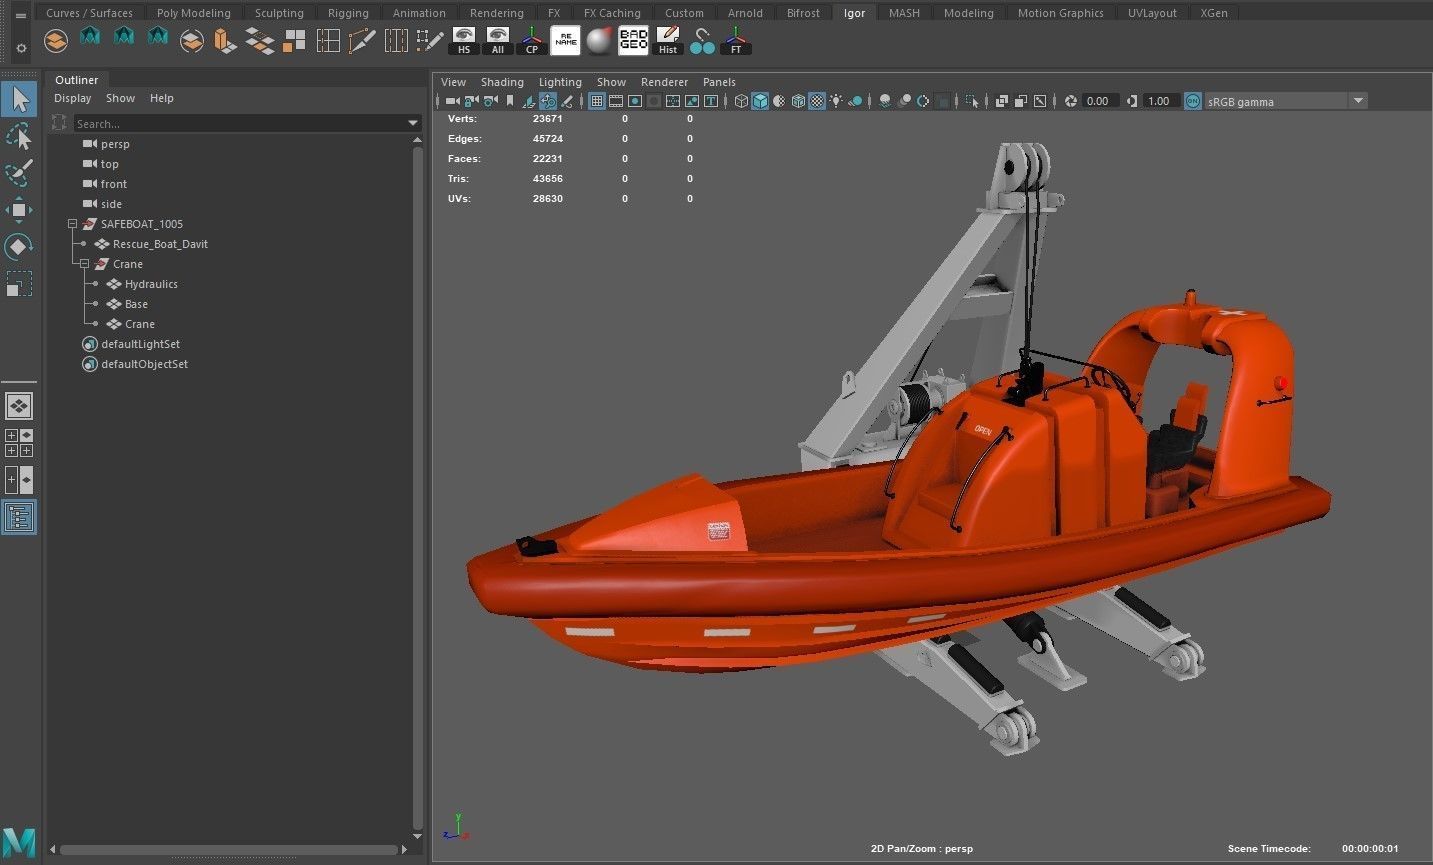Open the viewport Panels menu
Image resolution: width=1433 pixels, height=865 pixels.
pyautogui.click(x=719, y=82)
